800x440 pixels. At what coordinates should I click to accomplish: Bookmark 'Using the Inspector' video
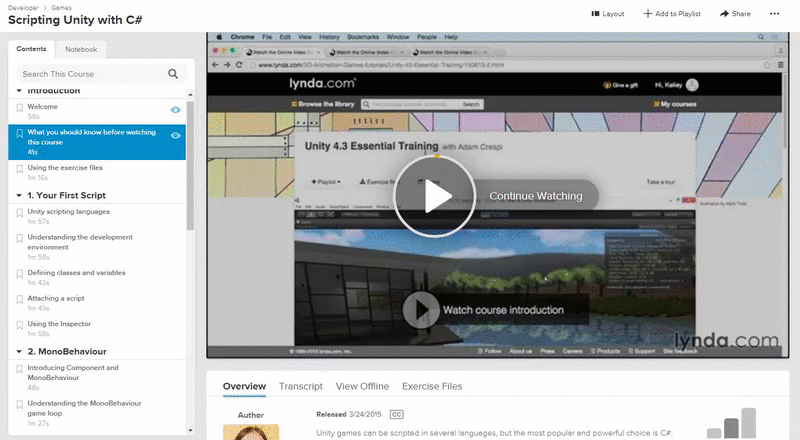pos(19,325)
